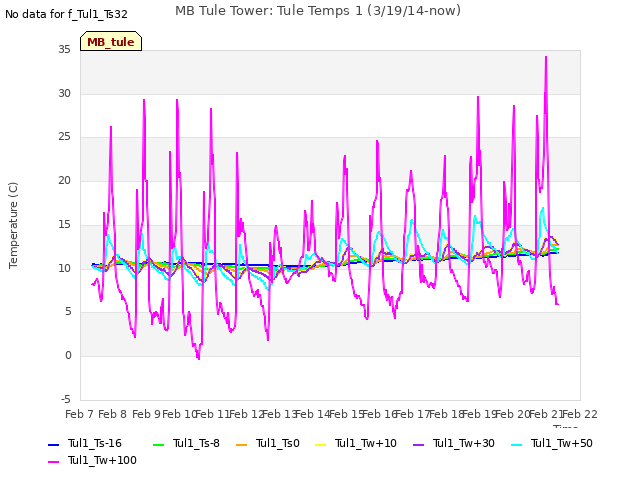Click the 30 y-axis tick label
The image size is (640, 480).
click(x=64, y=93)
